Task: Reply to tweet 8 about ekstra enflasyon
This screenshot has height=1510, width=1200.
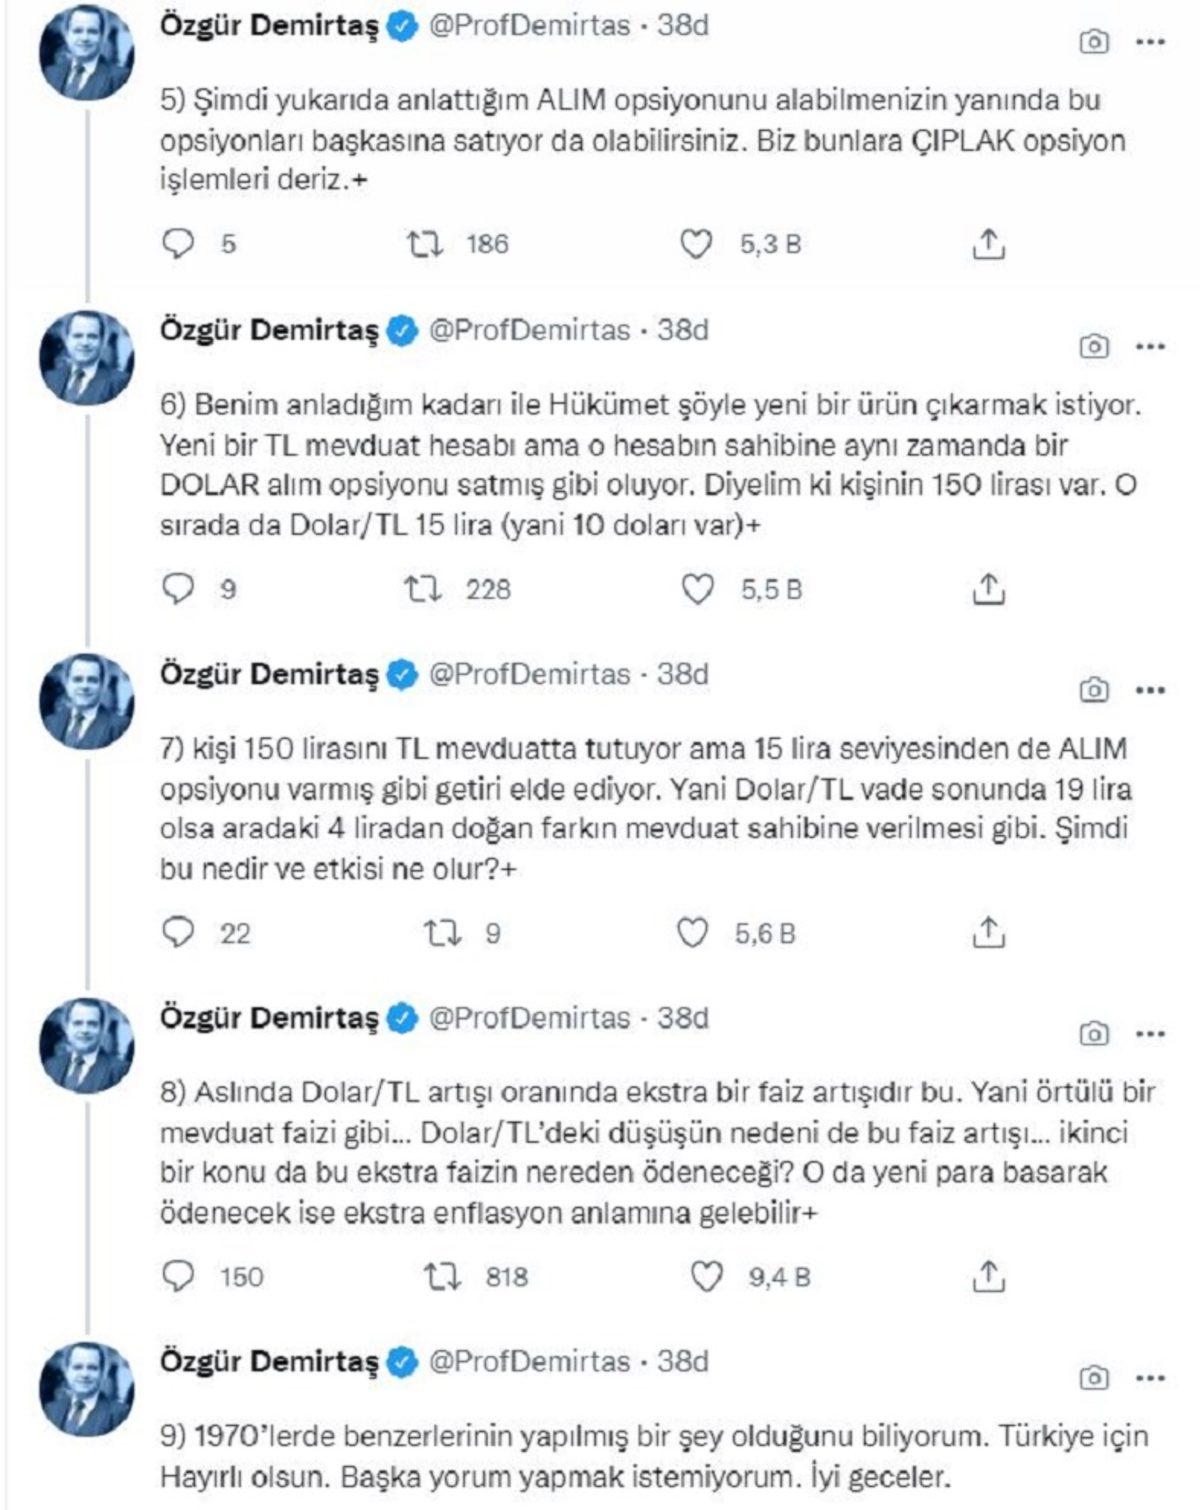Action: click(178, 1273)
